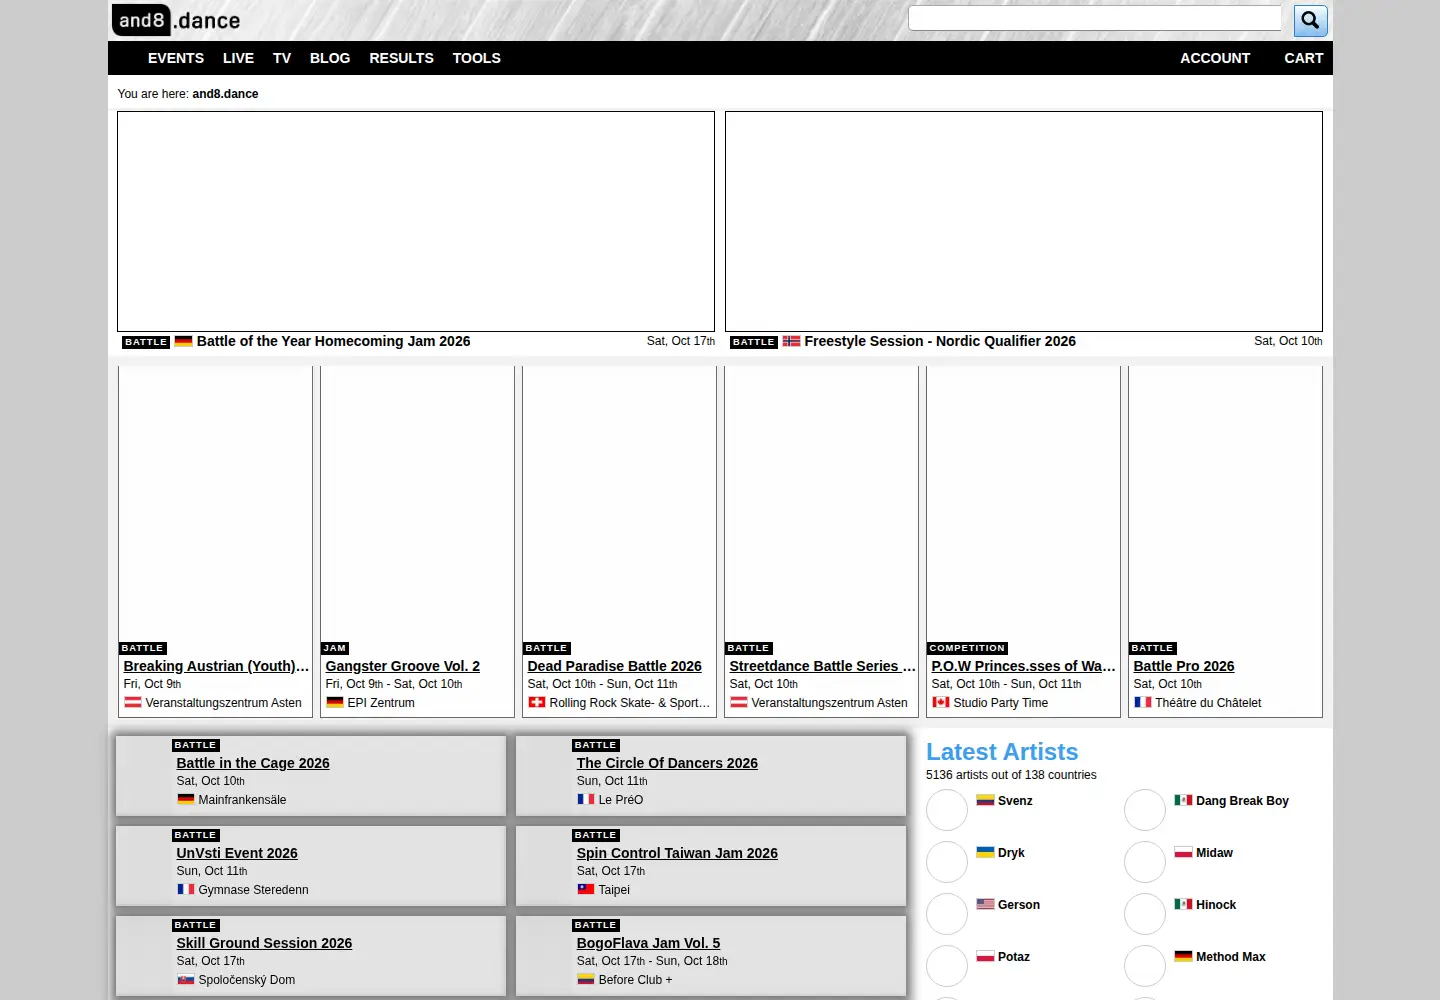Click the German flag beside Method Max
The height and width of the screenshot is (1000, 1440).
point(1183,956)
